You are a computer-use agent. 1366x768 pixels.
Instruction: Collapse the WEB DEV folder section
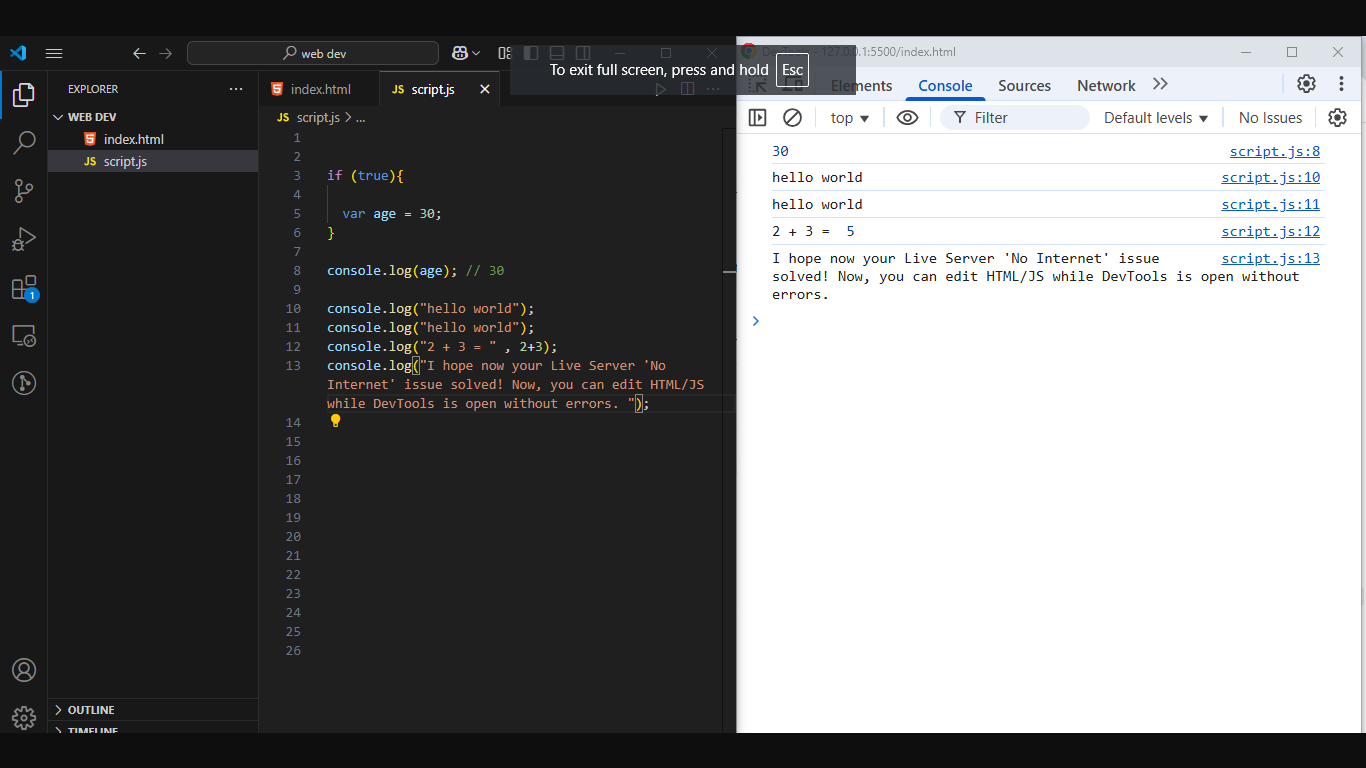[153, 117]
